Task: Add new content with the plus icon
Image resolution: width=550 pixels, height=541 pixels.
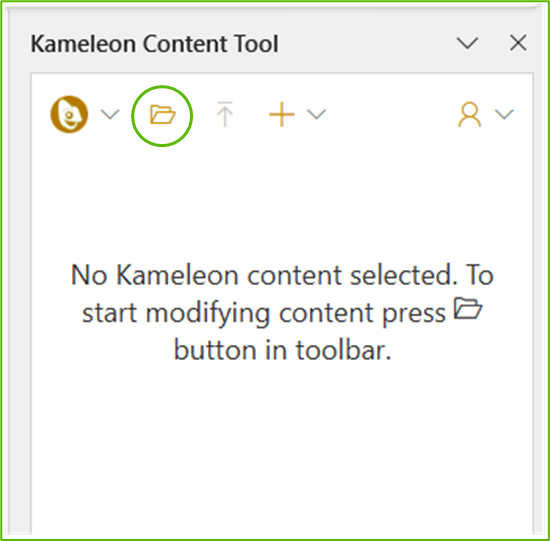Action: click(281, 114)
